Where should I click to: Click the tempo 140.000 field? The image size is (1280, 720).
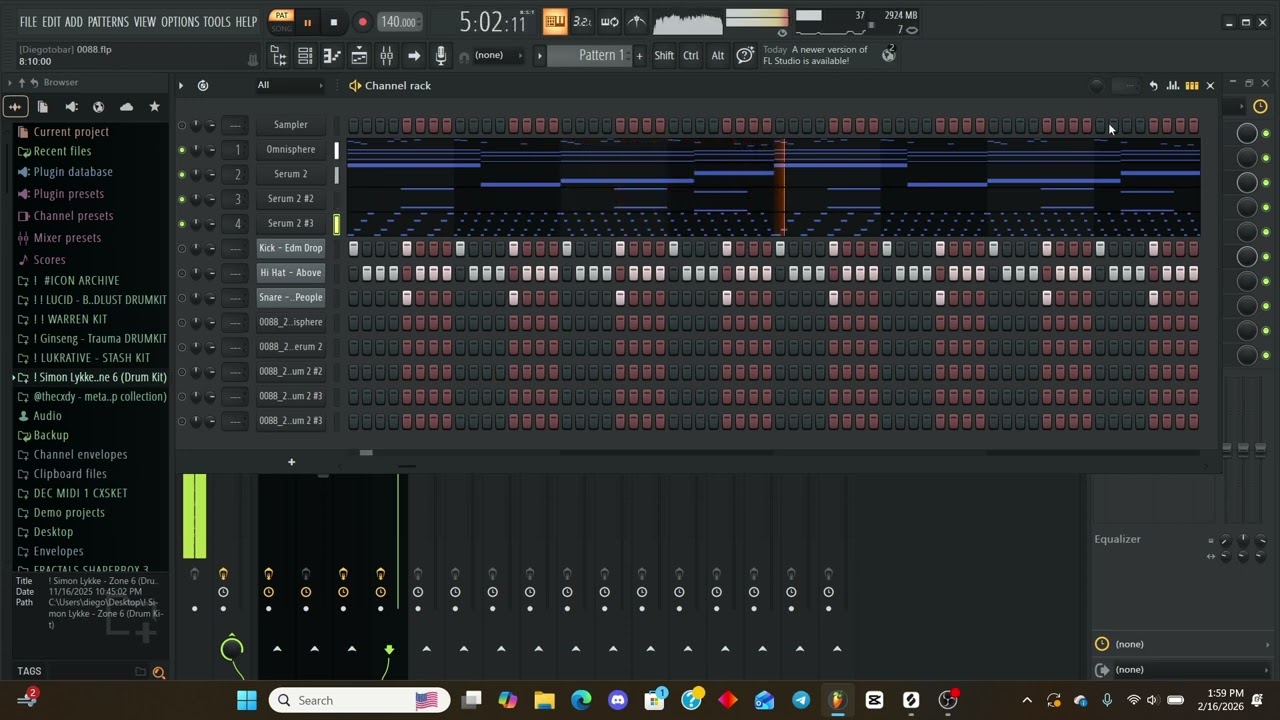(400, 22)
